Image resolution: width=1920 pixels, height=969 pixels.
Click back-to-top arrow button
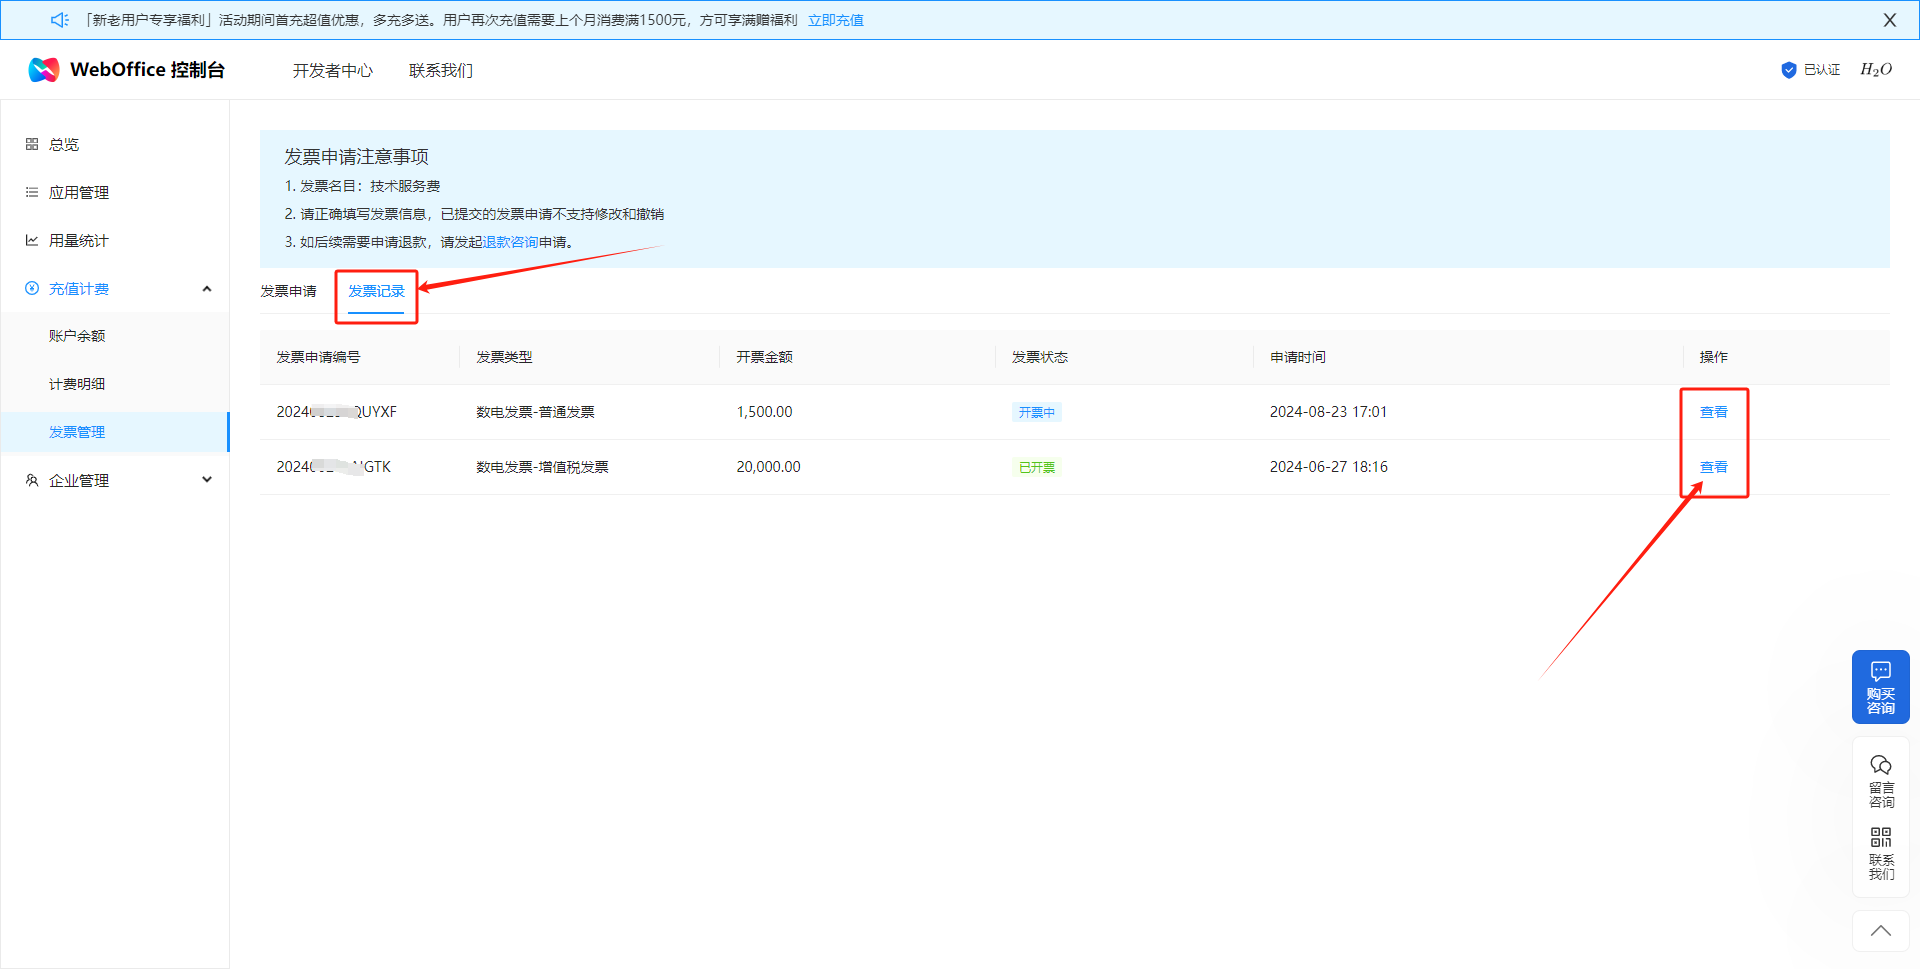point(1881,931)
